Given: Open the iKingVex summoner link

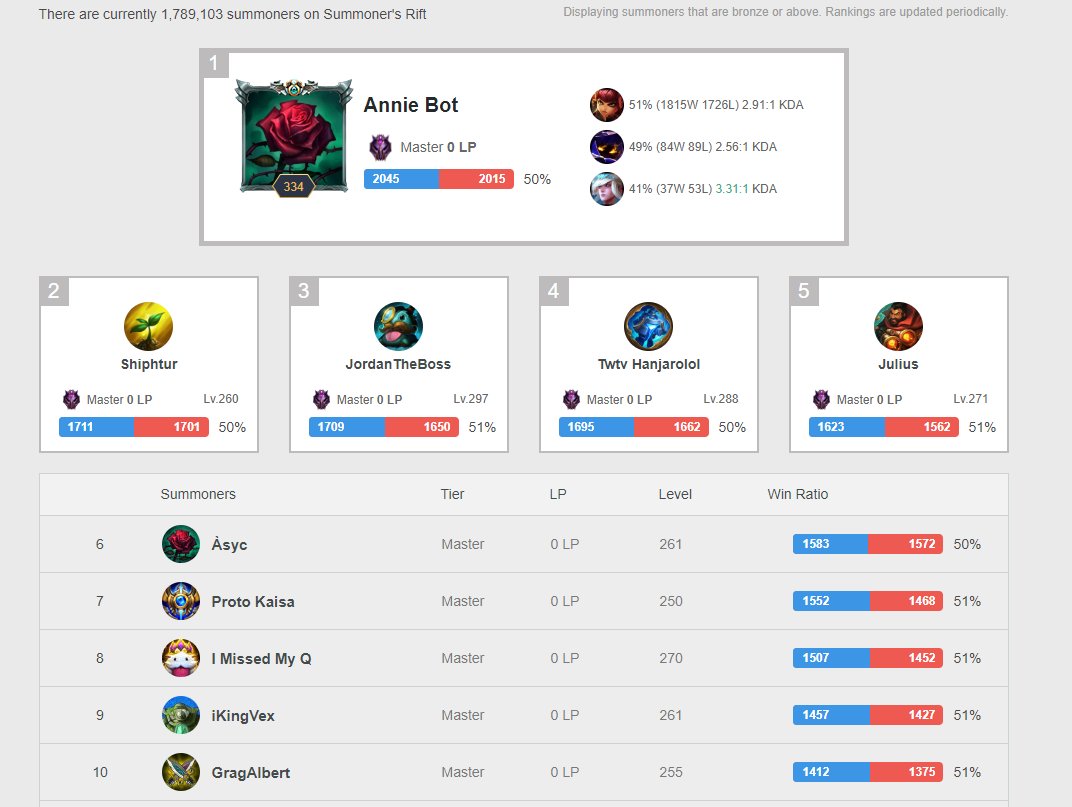Looking at the screenshot, I should pos(243,715).
